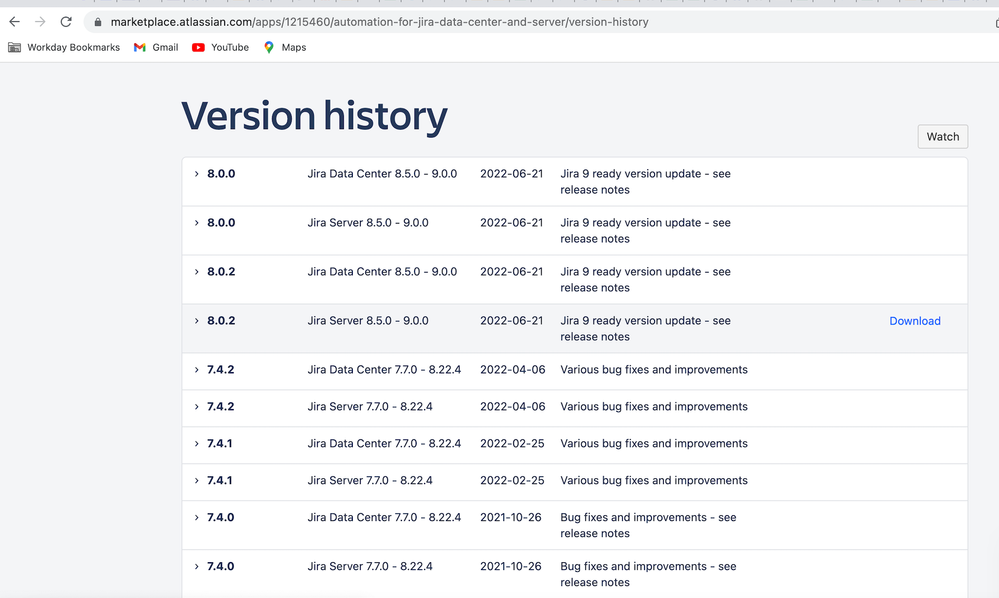Click the browser forward arrow

(x=40, y=22)
